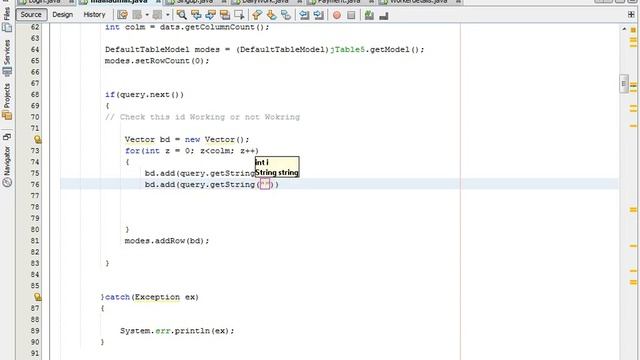Image resolution: width=640 pixels, height=360 pixels.
Task: Click the hint bulb beside the catch line
Action: 38,297
